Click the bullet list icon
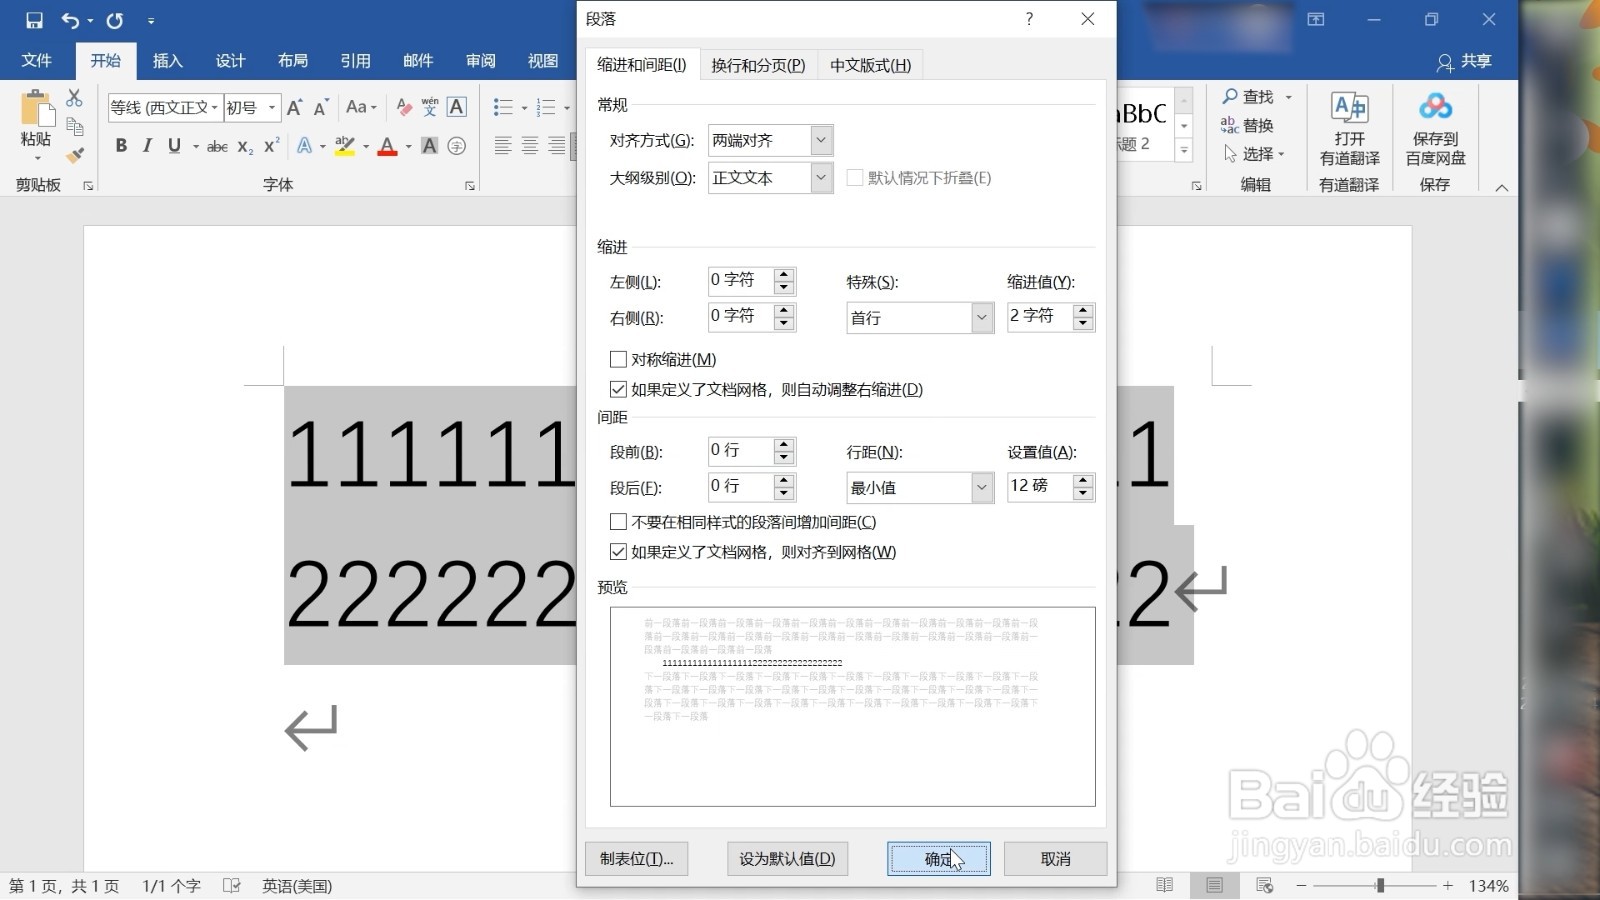The height and width of the screenshot is (900, 1600). tap(503, 107)
